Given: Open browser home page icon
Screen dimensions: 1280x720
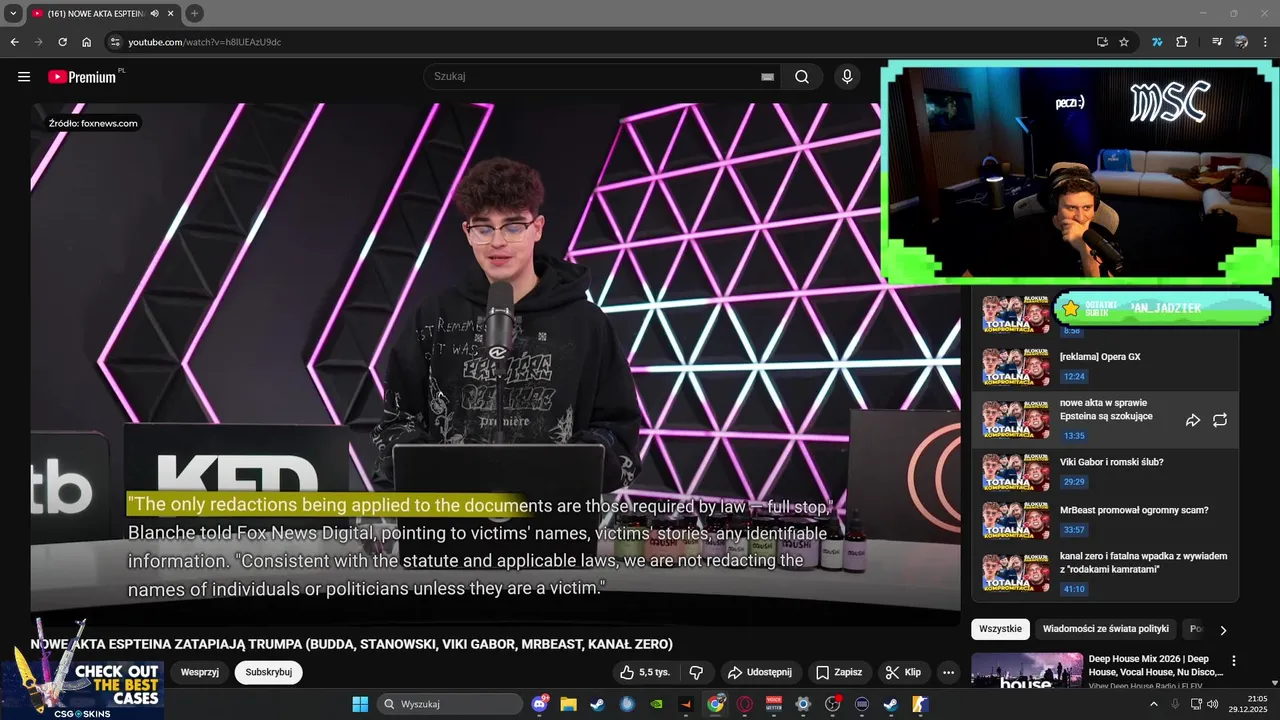Looking at the screenshot, I should point(87,42).
